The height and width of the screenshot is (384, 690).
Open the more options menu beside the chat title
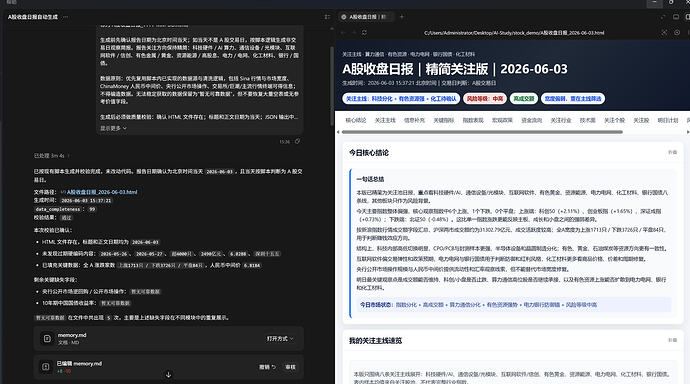pyautogui.click(x=66, y=17)
